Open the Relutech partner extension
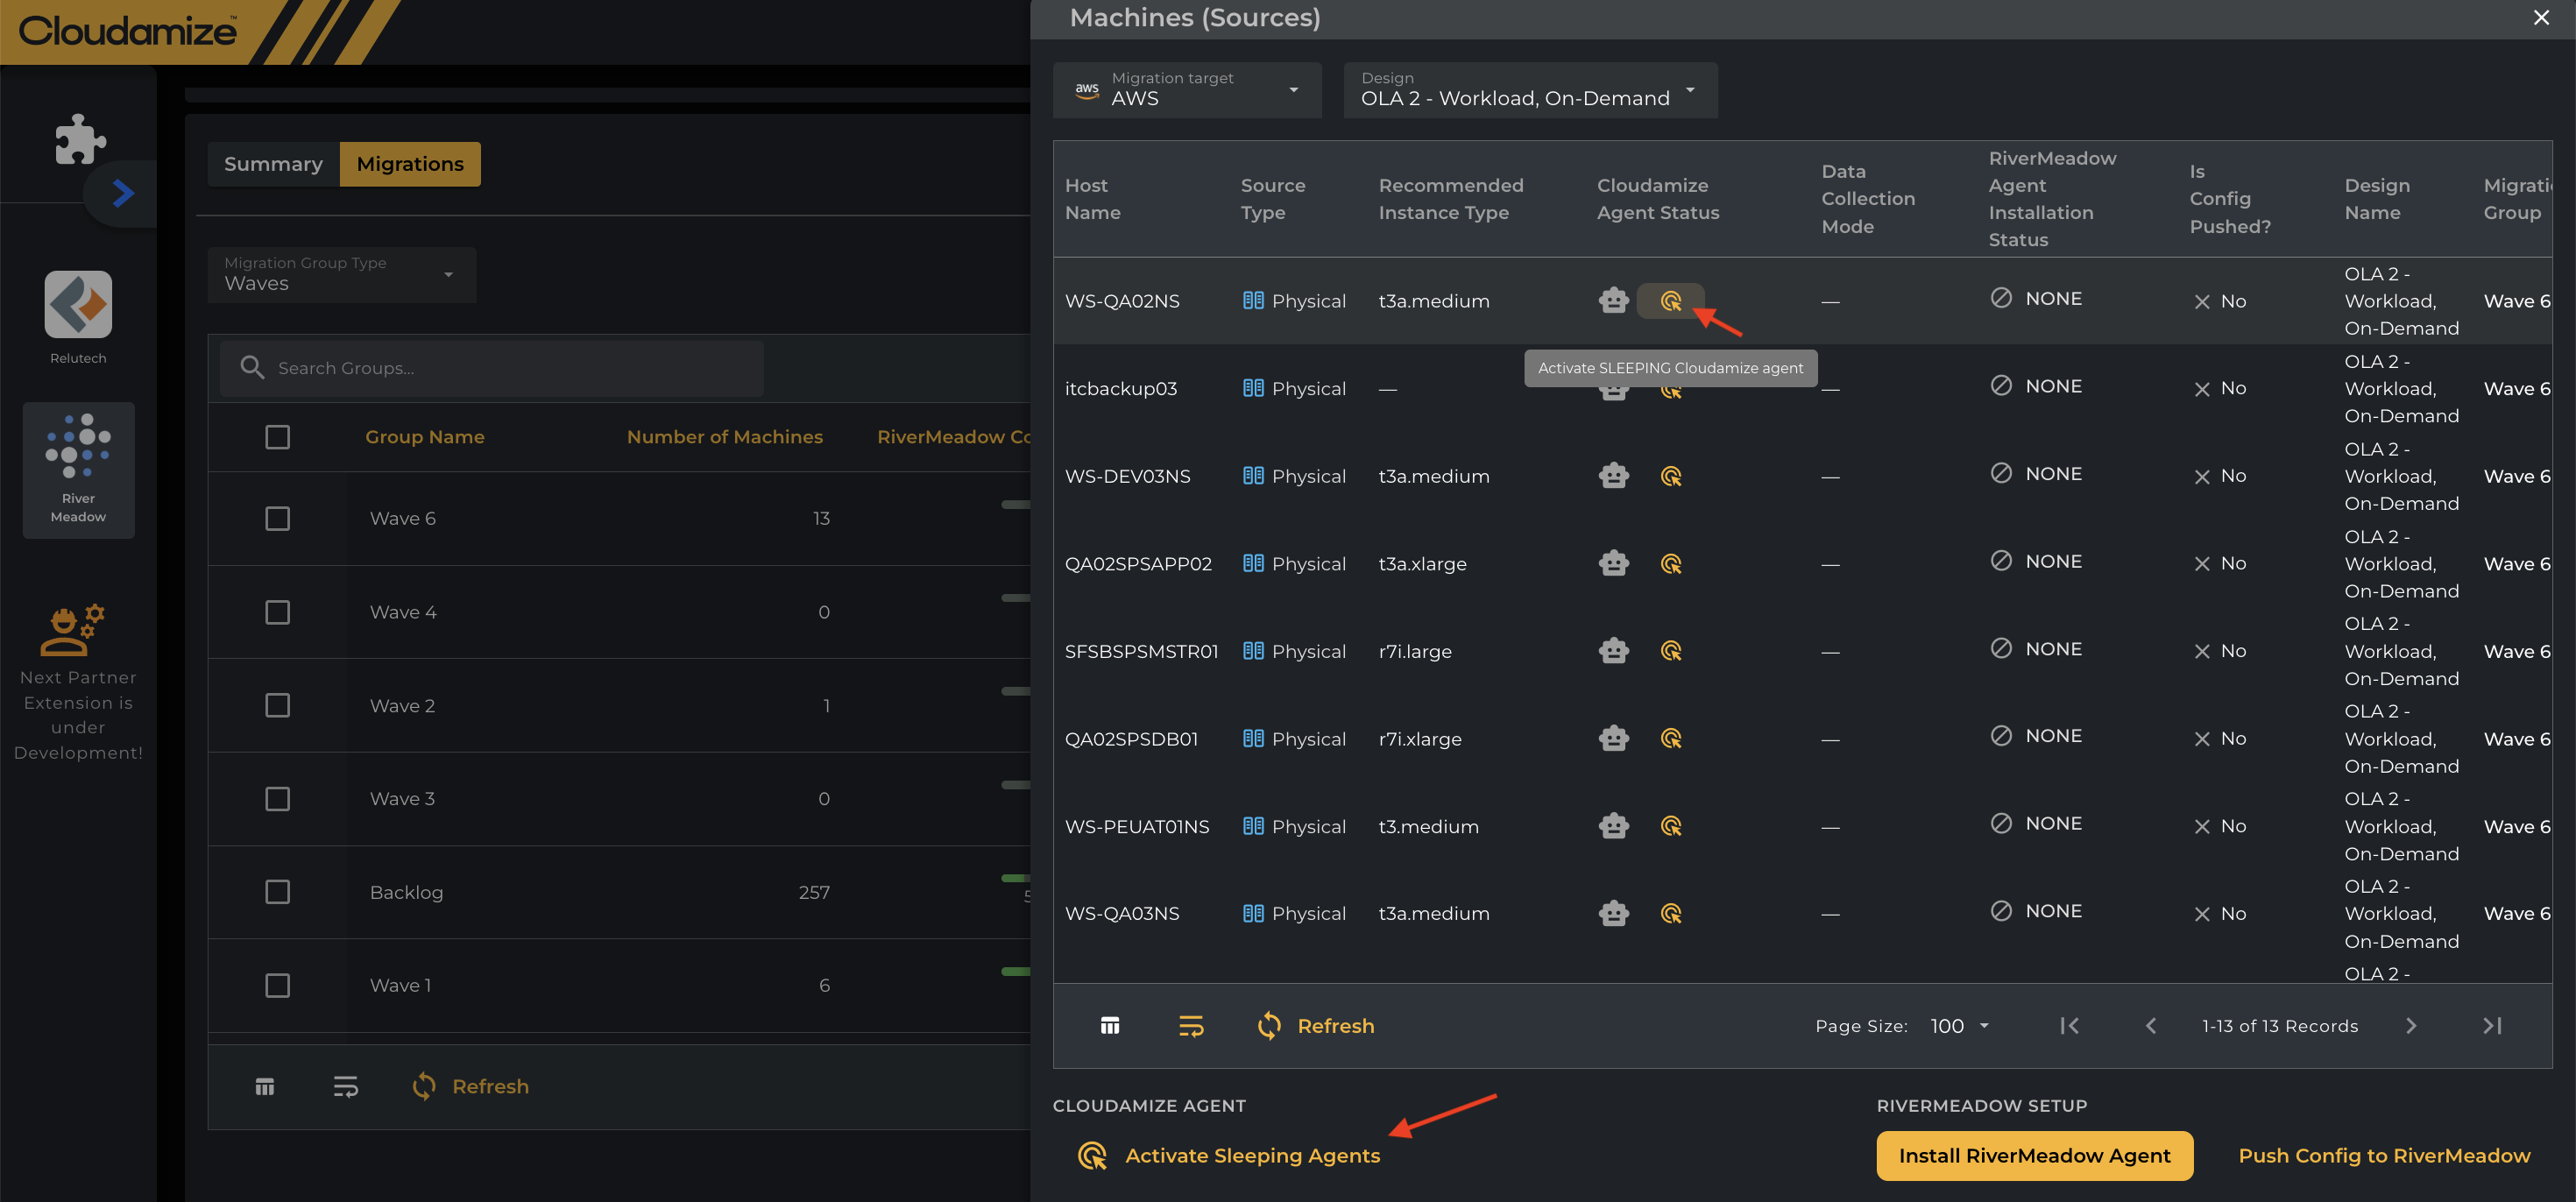This screenshot has height=1202, width=2576. (78, 318)
